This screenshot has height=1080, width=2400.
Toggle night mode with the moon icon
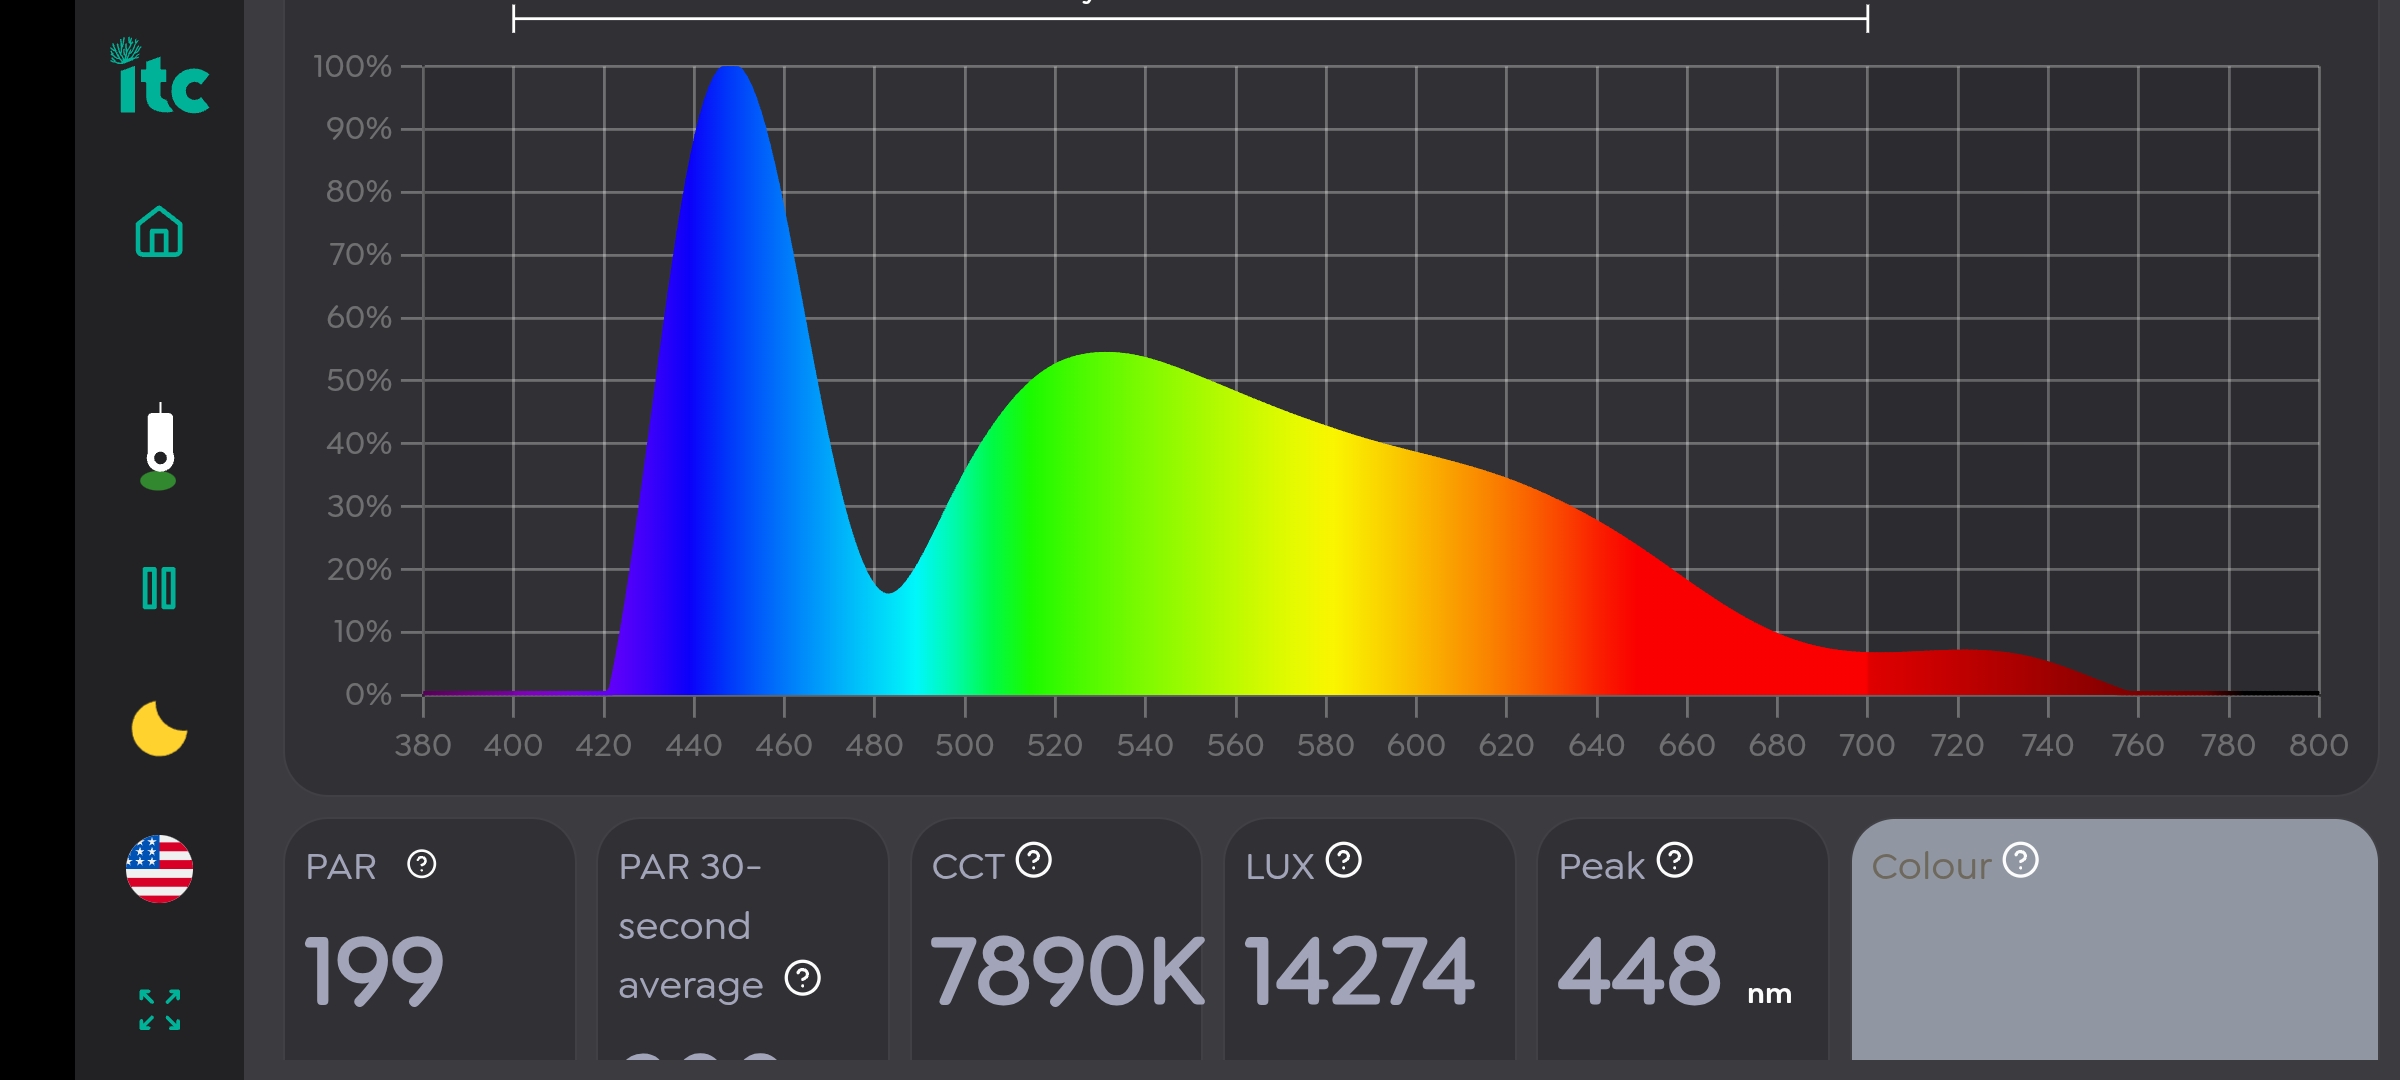tap(159, 728)
